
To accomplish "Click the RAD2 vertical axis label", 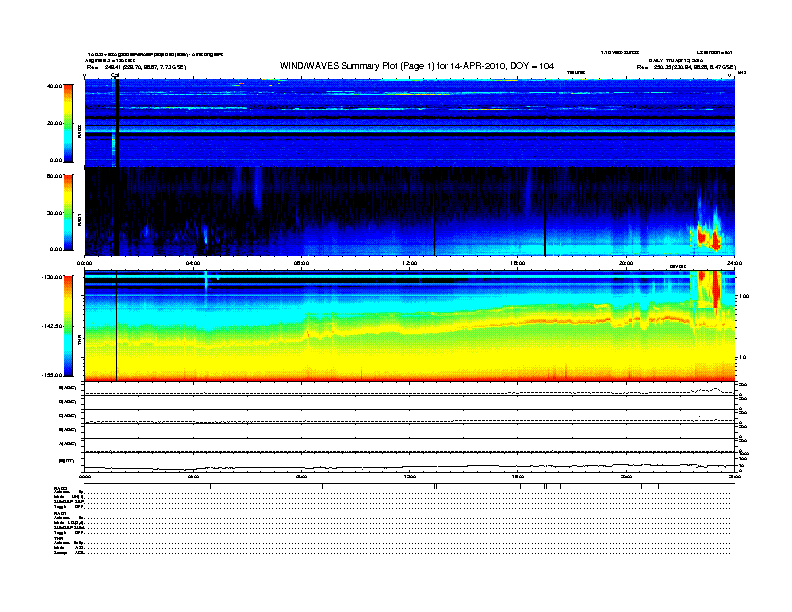I will click(x=79, y=131).
